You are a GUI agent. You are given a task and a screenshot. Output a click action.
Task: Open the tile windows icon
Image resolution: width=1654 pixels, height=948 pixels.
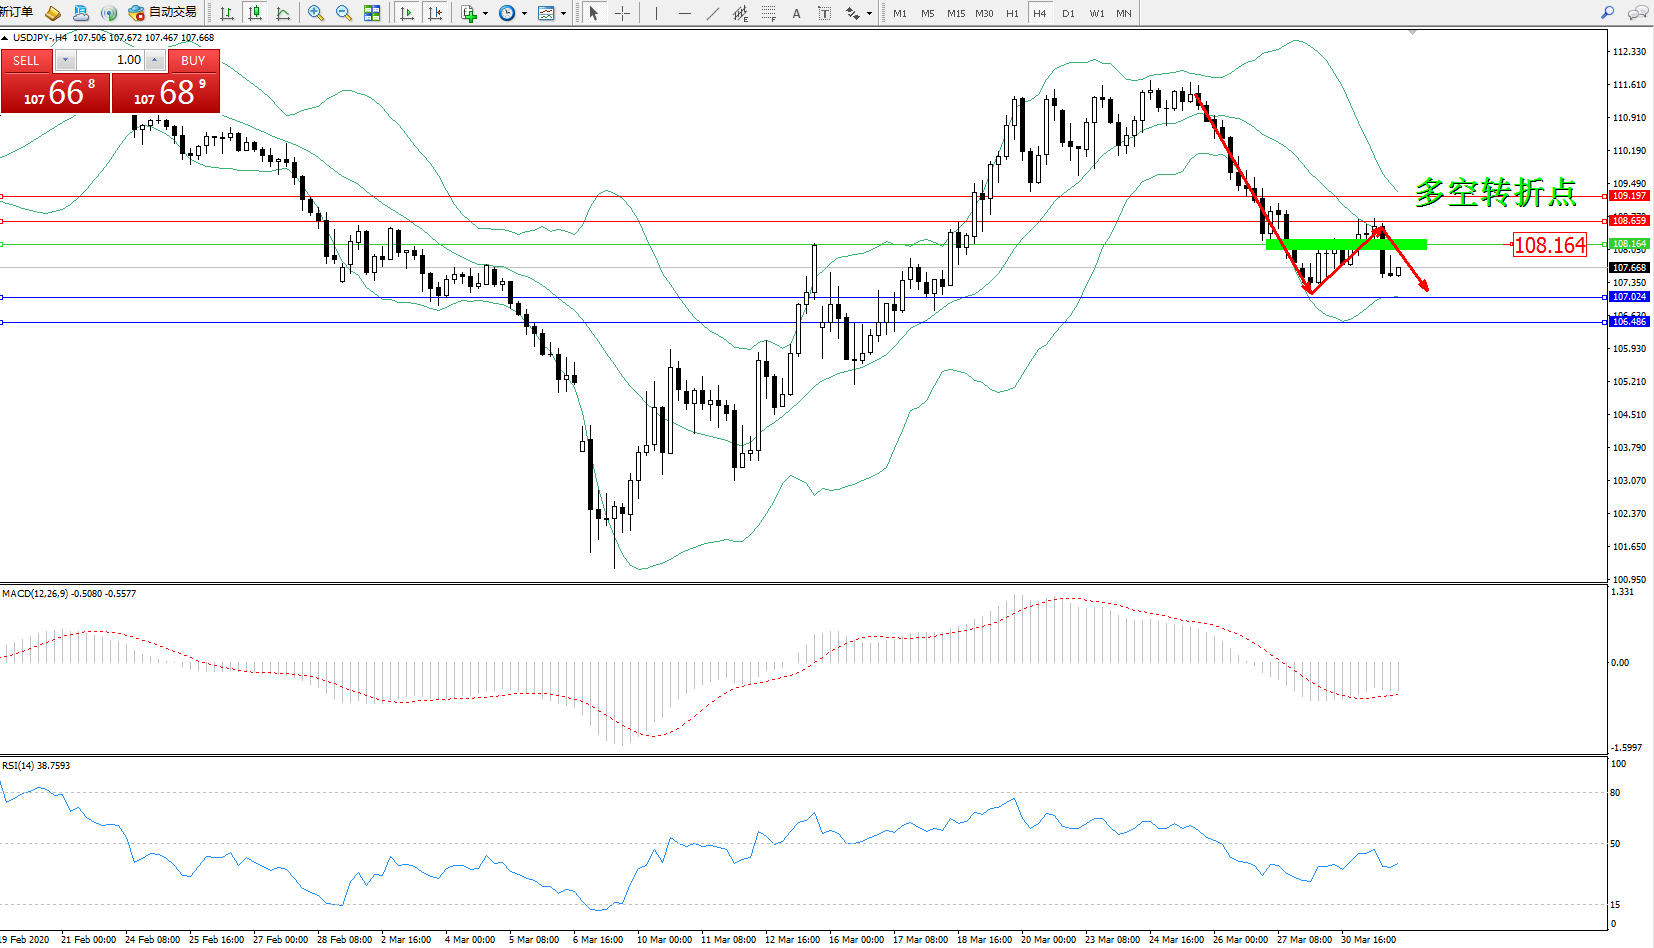[372, 13]
